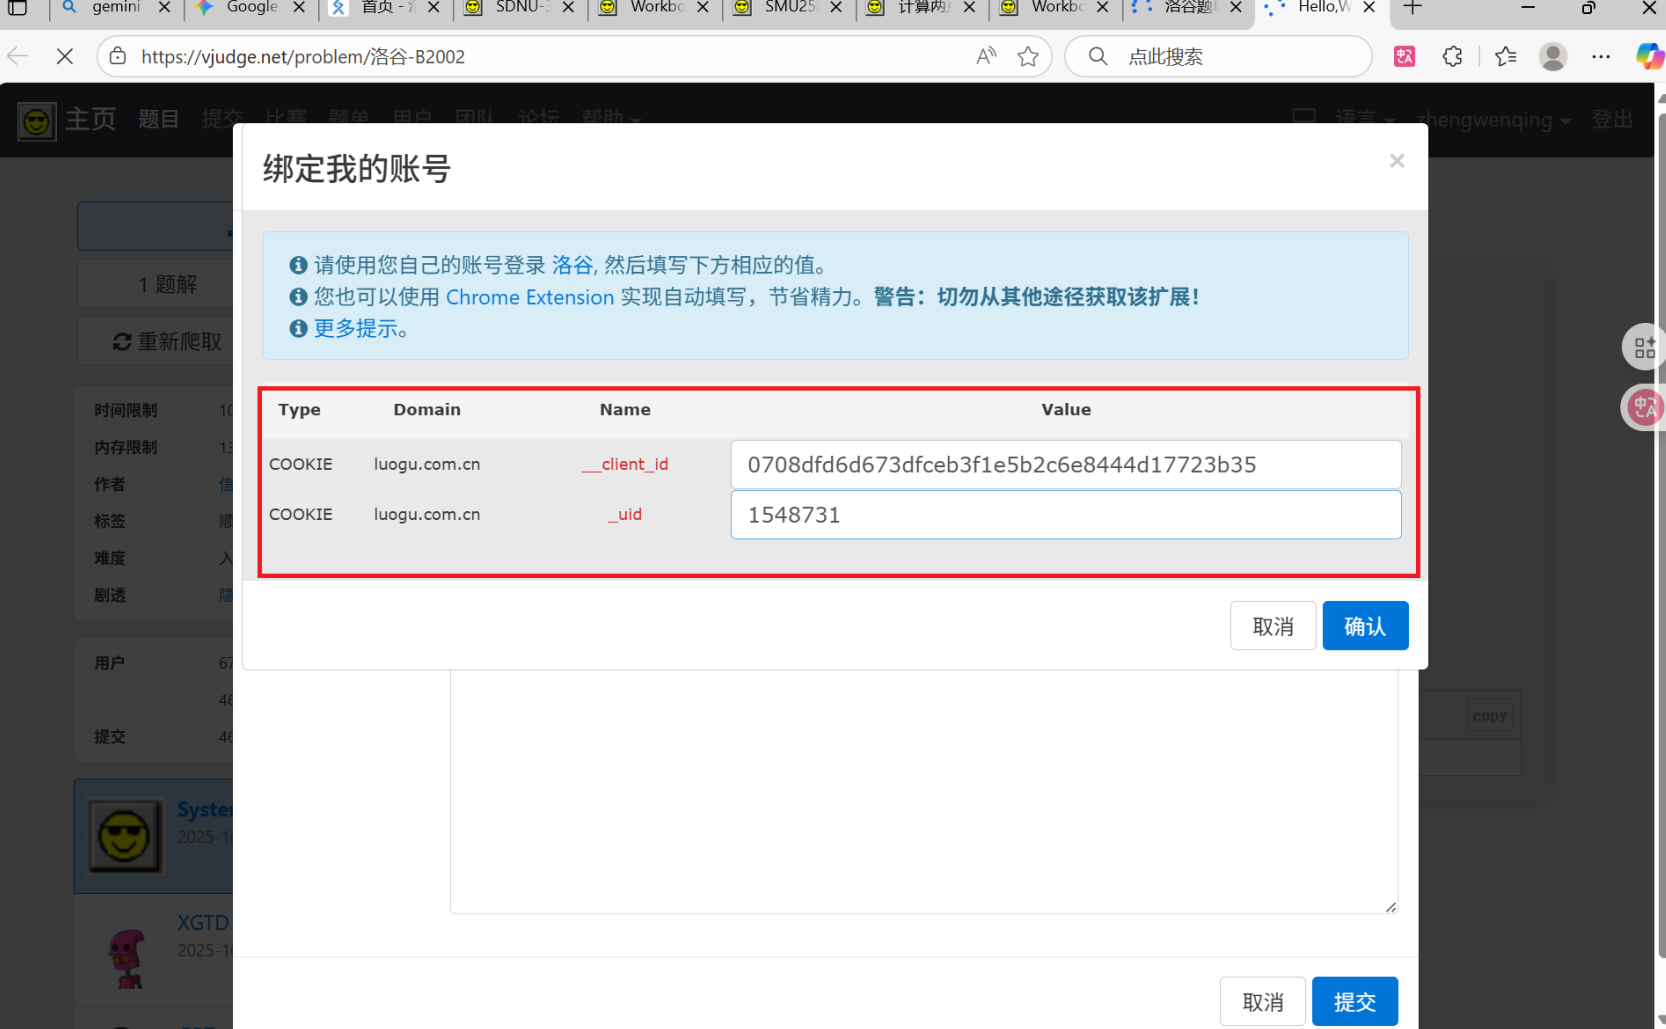
Task: Click the stop loading icon in toolbar
Action: tap(65, 57)
